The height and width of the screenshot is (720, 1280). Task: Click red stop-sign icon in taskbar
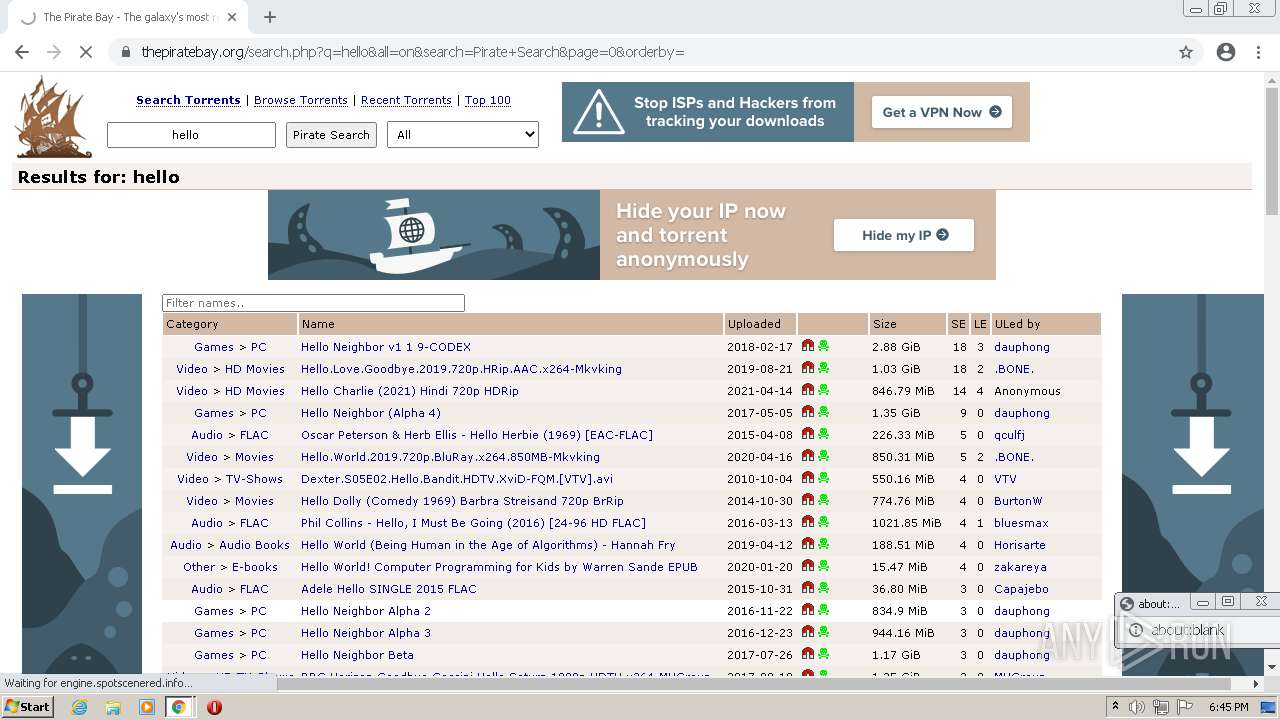coord(214,707)
